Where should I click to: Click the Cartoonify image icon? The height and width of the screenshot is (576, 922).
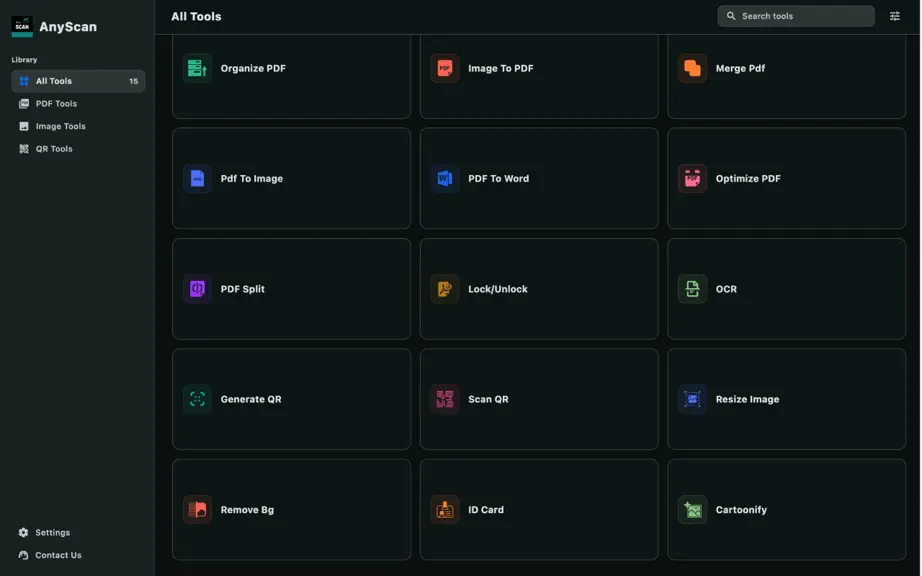[x=692, y=510]
